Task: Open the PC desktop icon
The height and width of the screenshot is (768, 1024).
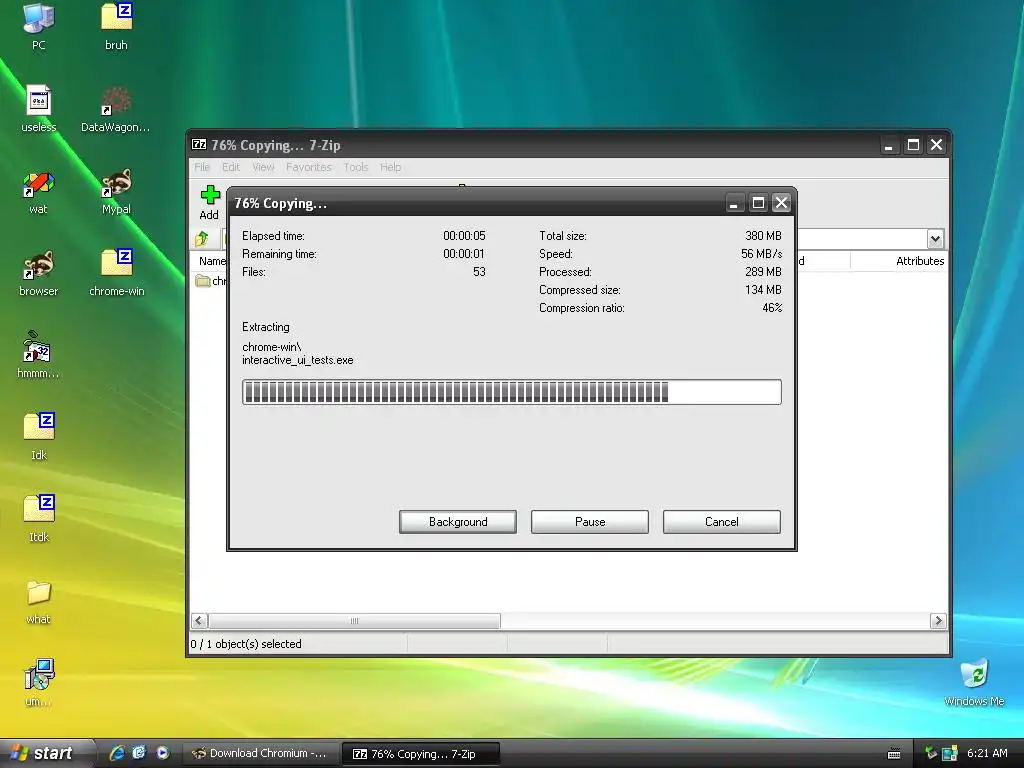Action: 39,26
